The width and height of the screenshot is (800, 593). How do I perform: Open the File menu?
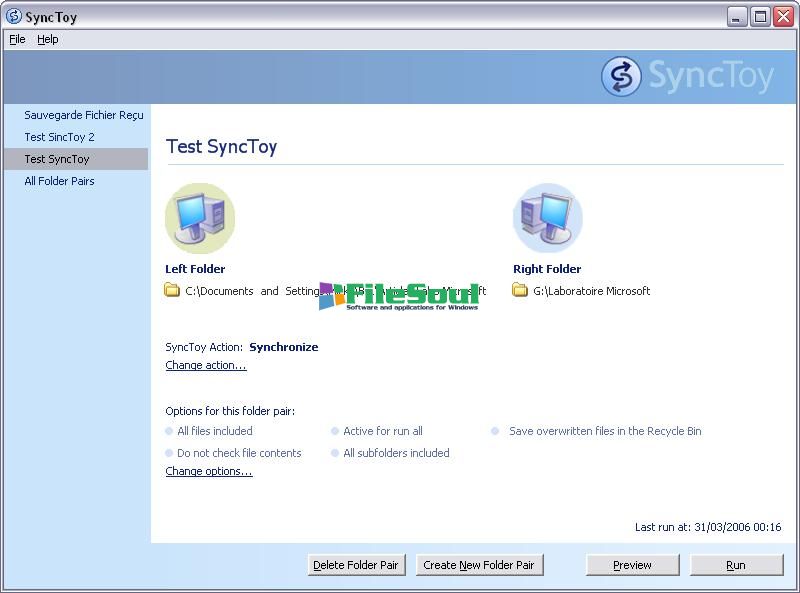[17, 39]
